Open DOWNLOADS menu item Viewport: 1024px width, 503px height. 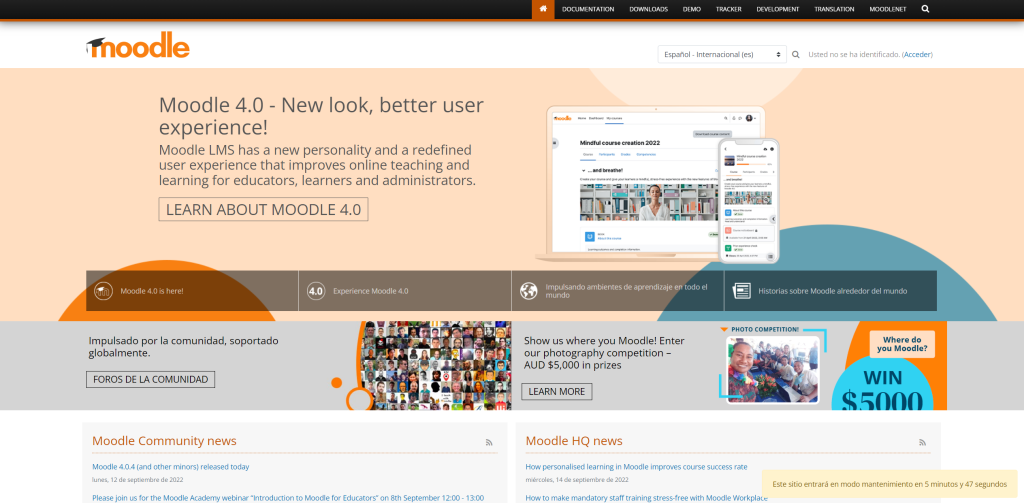tap(648, 9)
